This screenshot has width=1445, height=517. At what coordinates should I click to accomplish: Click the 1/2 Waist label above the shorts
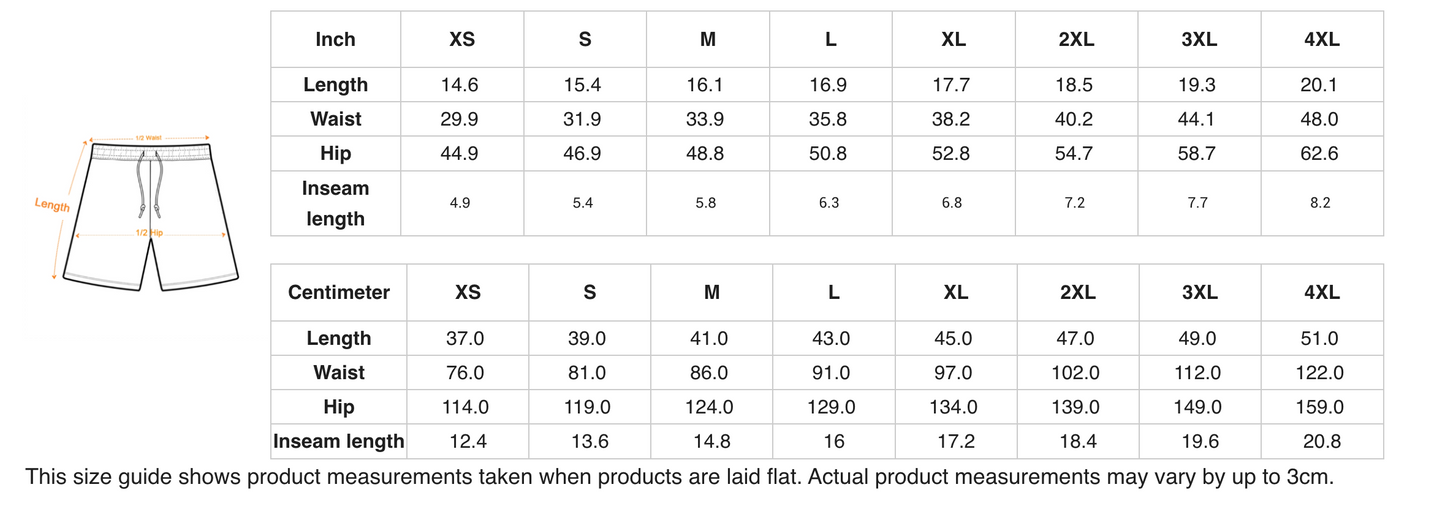click(148, 138)
